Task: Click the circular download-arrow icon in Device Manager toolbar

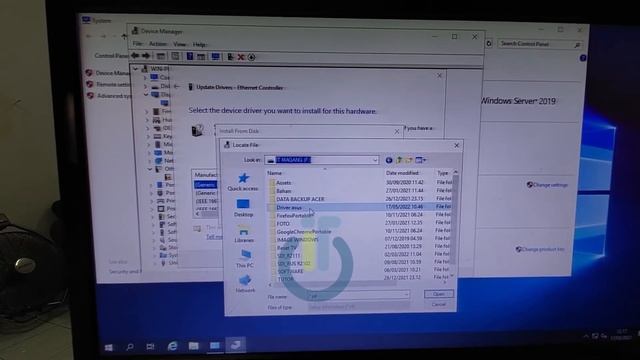Action: point(251,57)
